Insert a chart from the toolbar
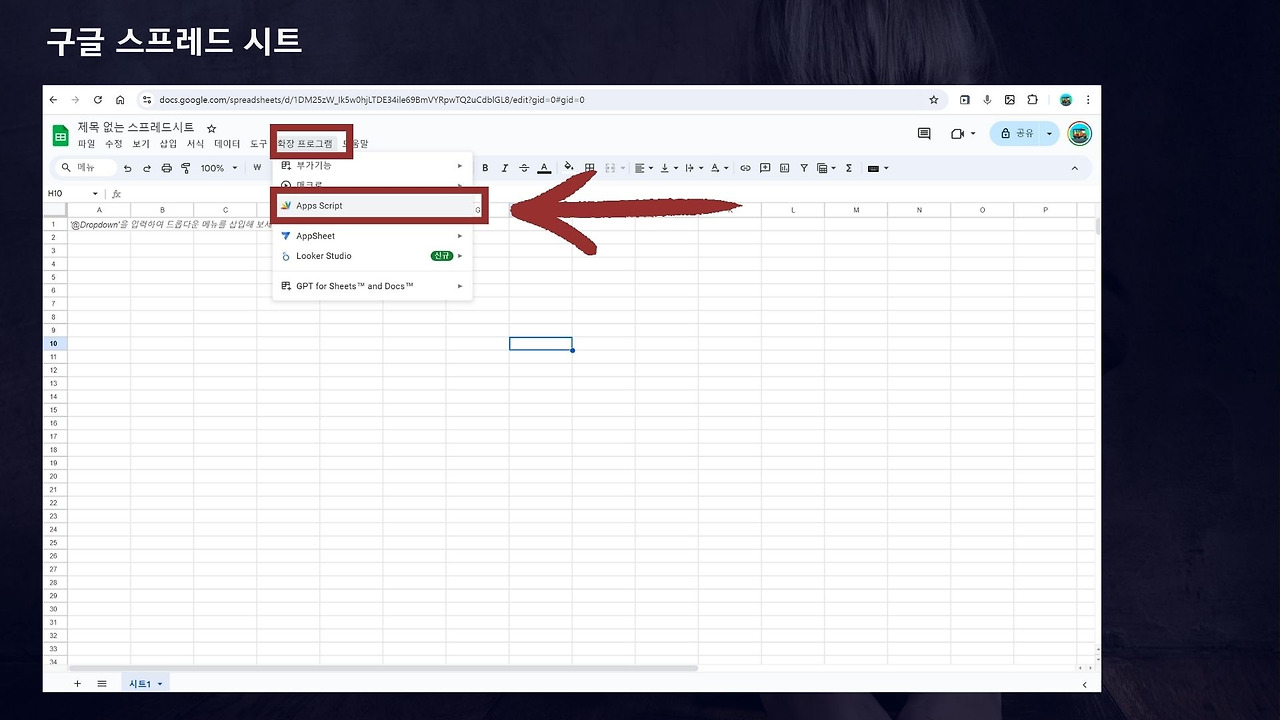Screen dimensions: 1280x720 [x=784, y=168]
